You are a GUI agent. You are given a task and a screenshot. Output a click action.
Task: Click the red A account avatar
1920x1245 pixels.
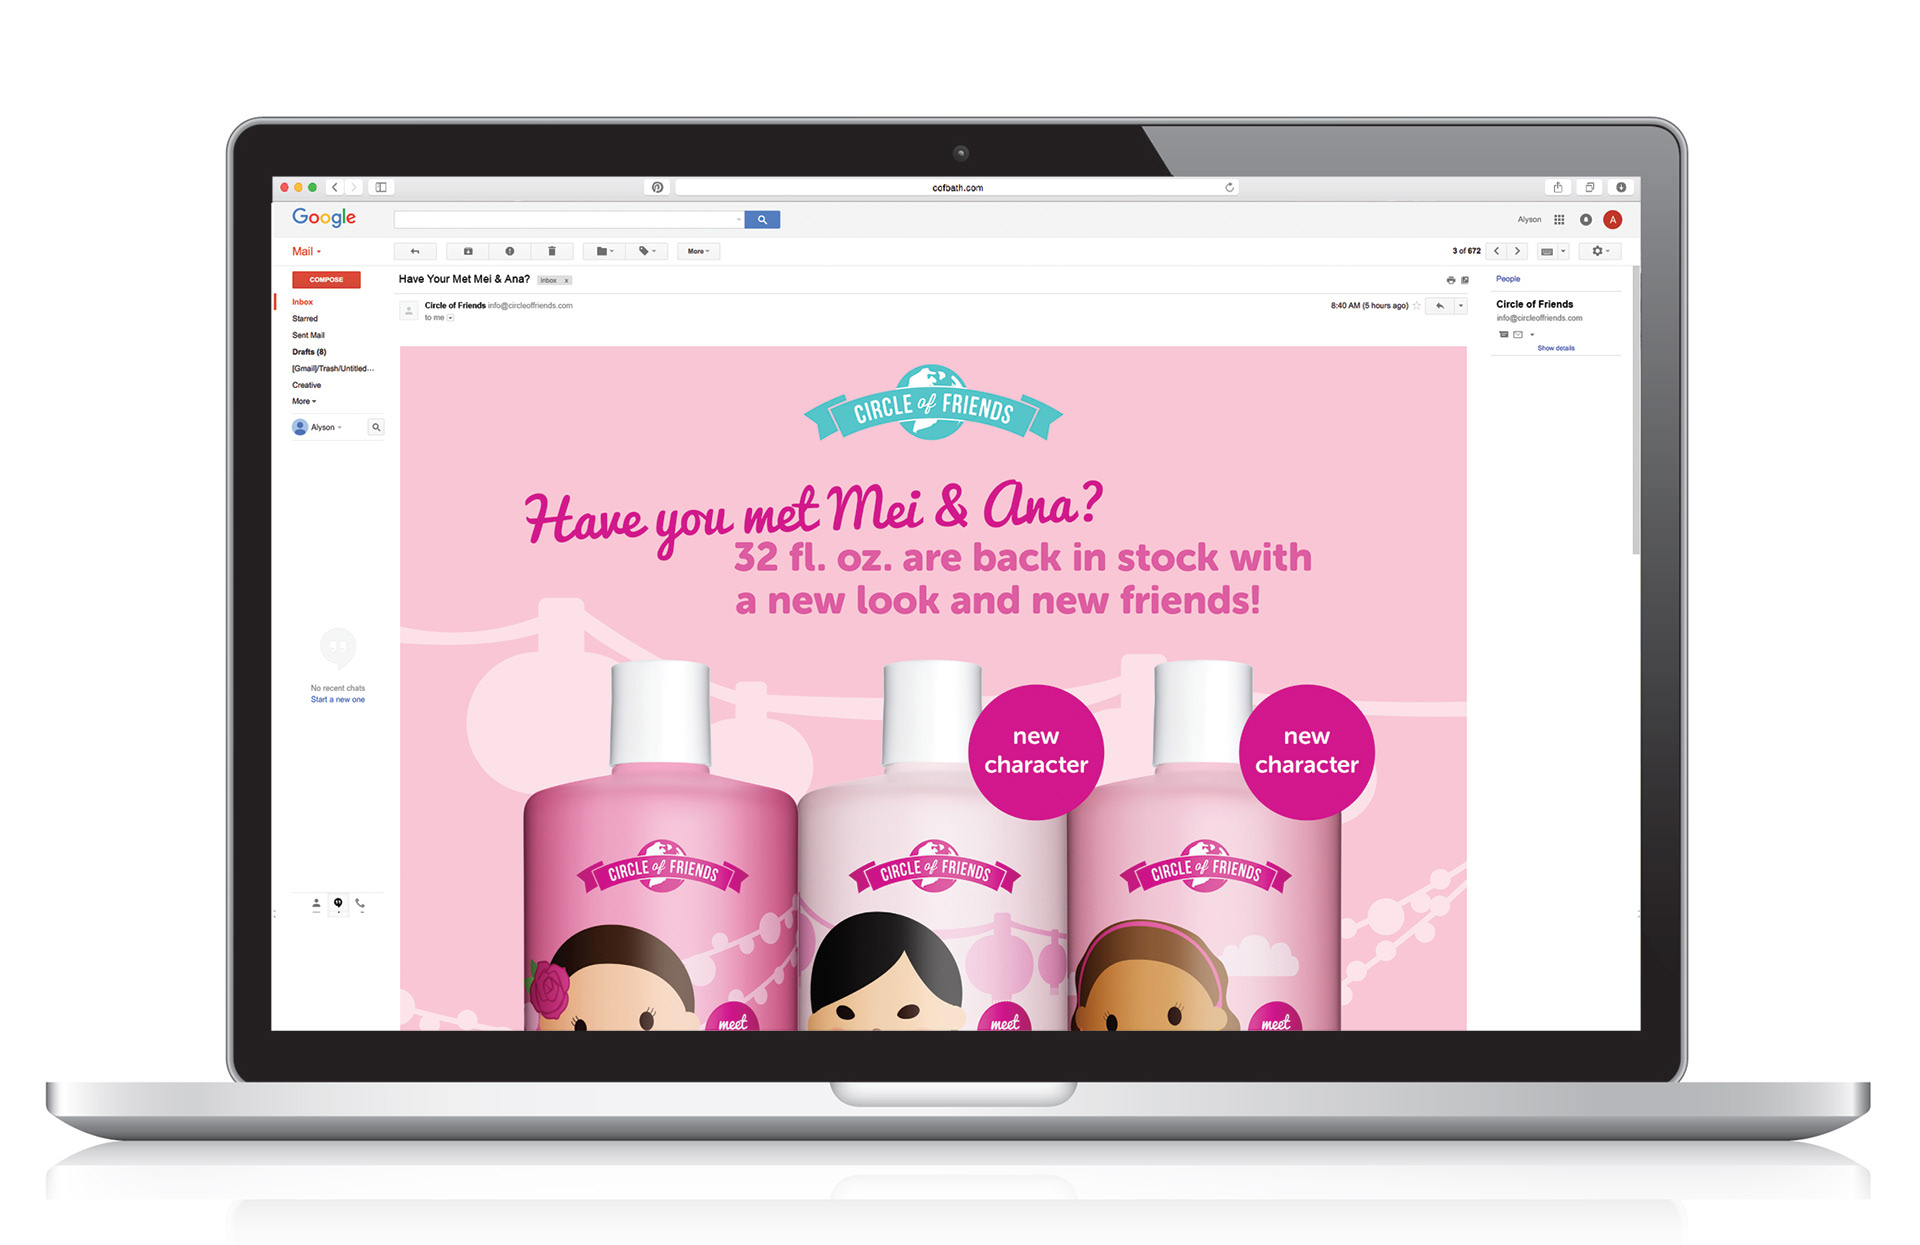(x=1613, y=219)
